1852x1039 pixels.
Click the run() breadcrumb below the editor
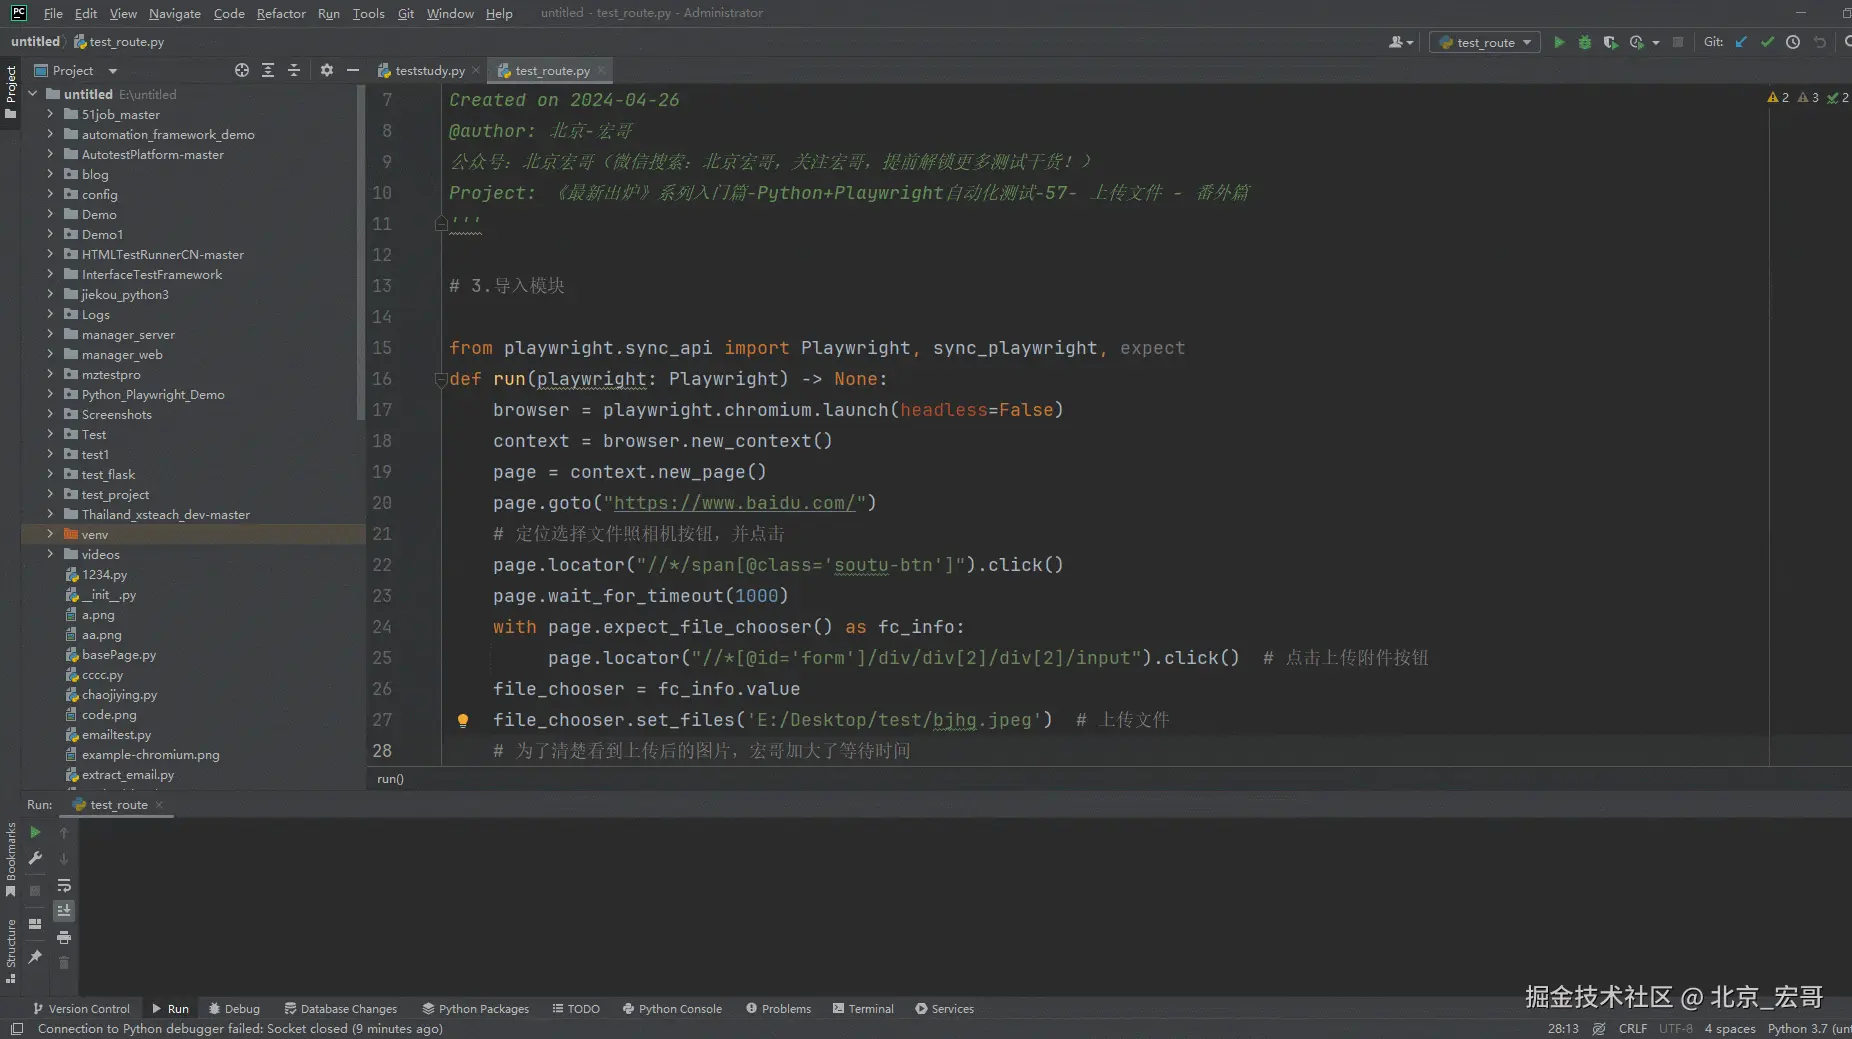(390, 779)
